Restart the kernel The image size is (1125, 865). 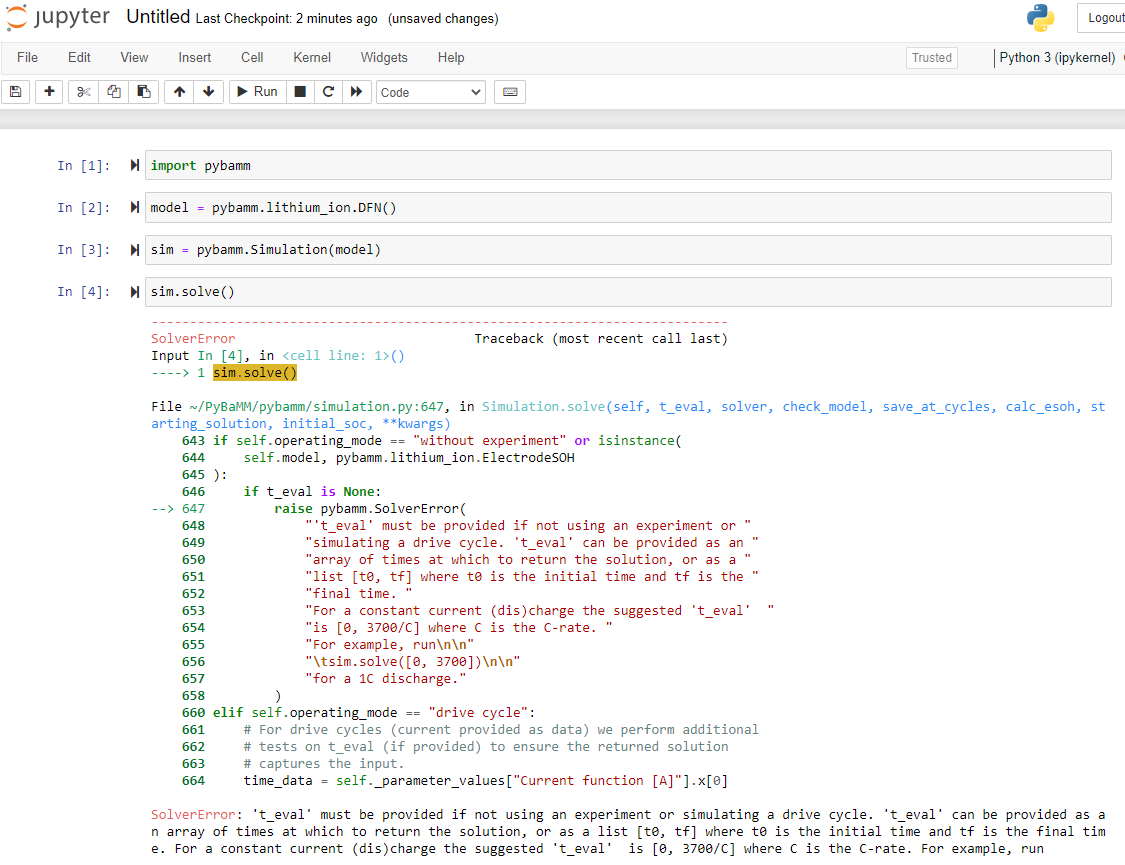(x=328, y=91)
